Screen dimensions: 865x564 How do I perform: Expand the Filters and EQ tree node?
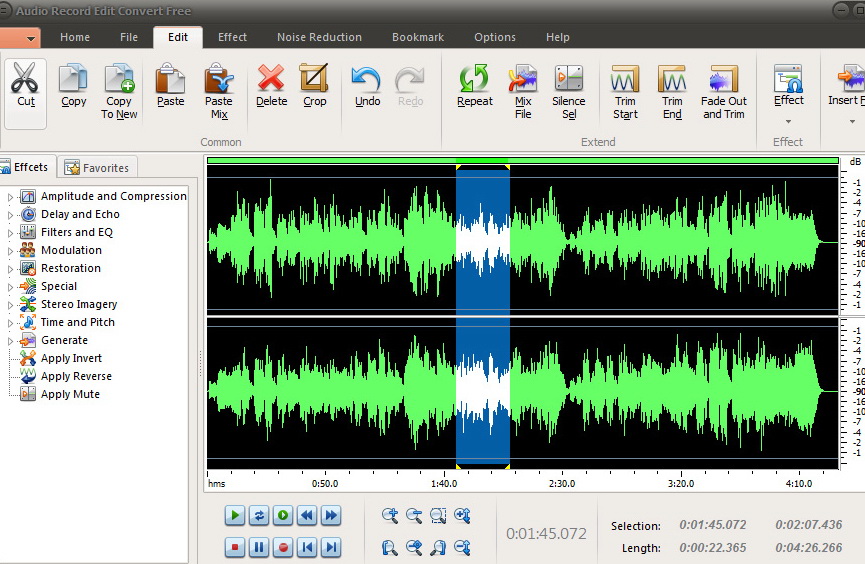11,233
